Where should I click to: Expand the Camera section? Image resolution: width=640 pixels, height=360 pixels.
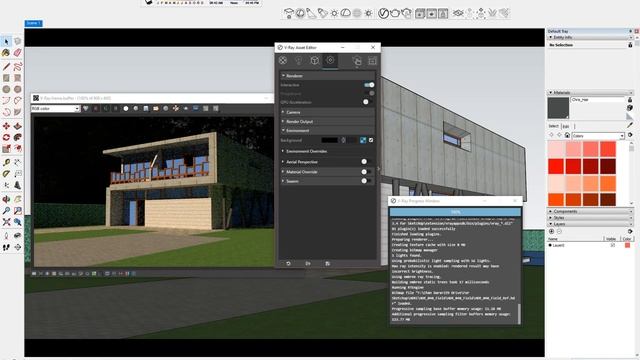(x=327, y=112)
